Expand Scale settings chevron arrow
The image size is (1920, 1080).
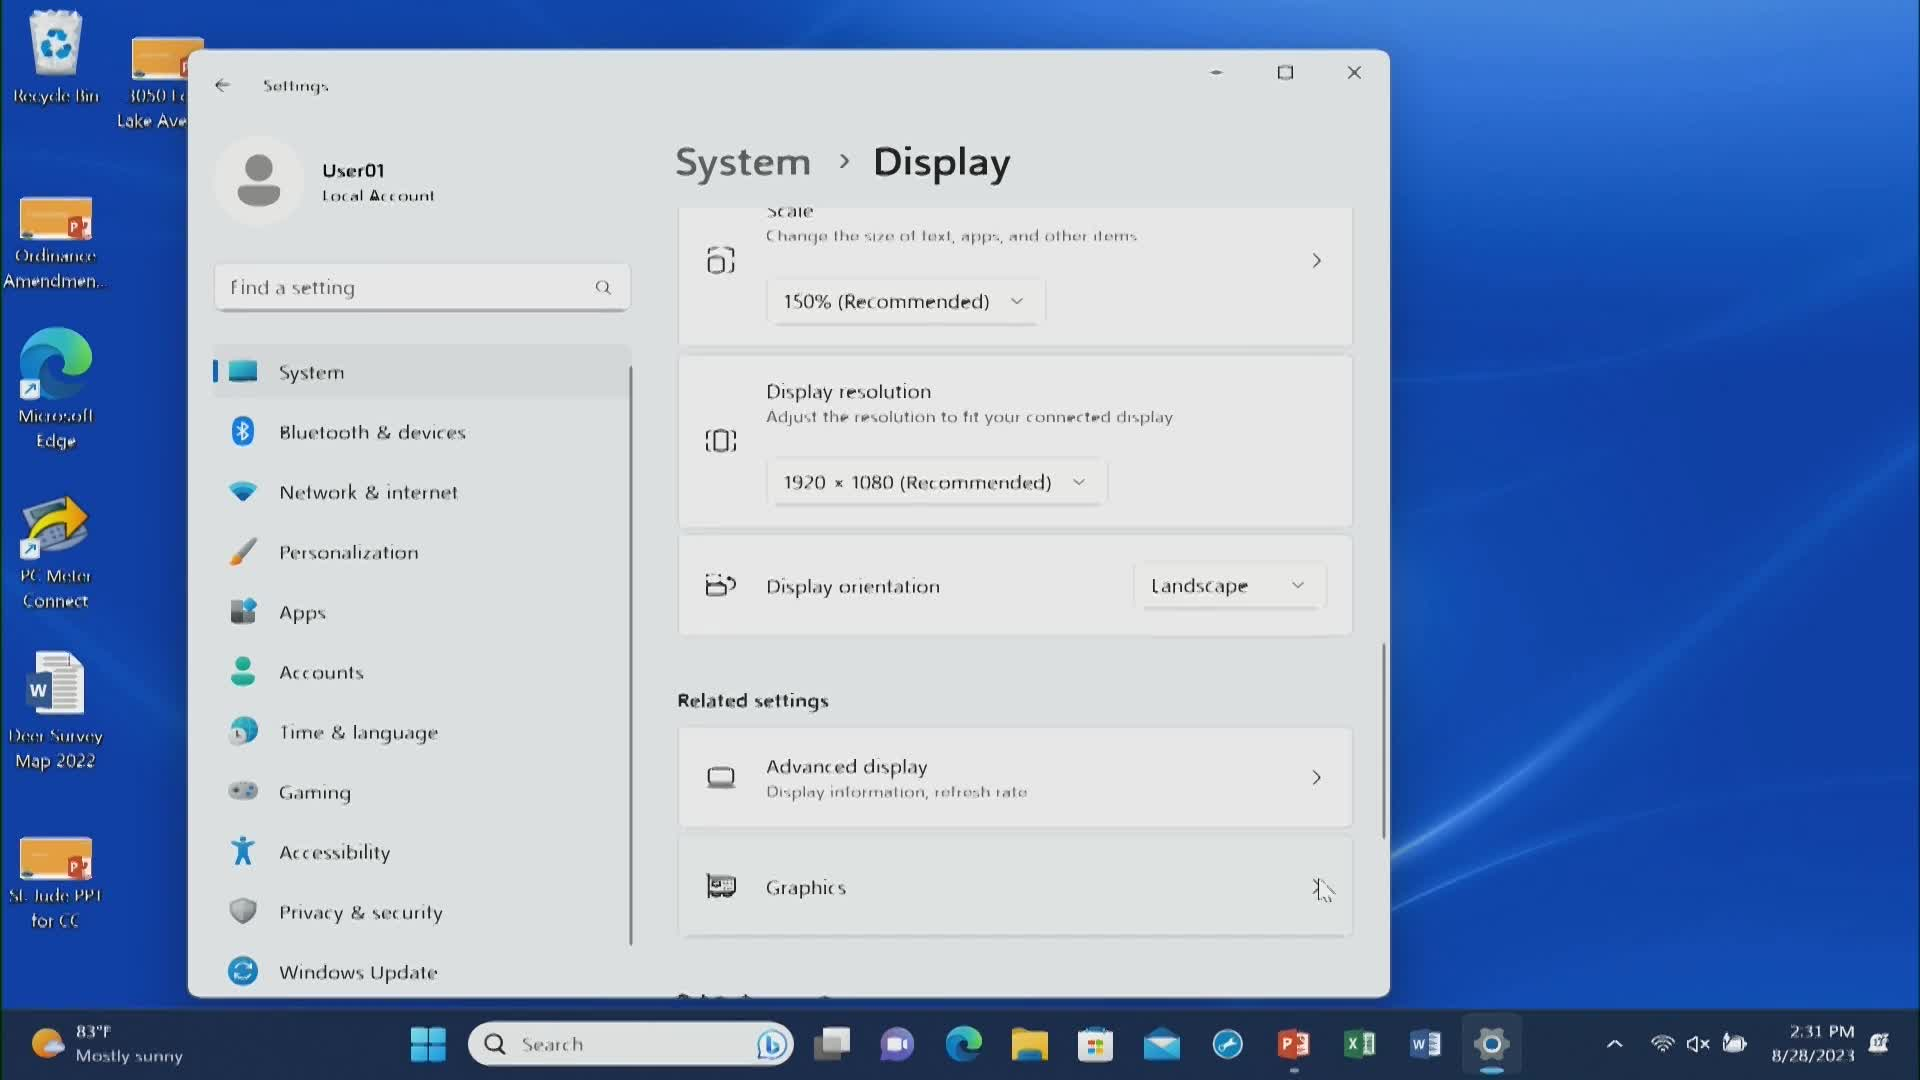coord(1316,261)
